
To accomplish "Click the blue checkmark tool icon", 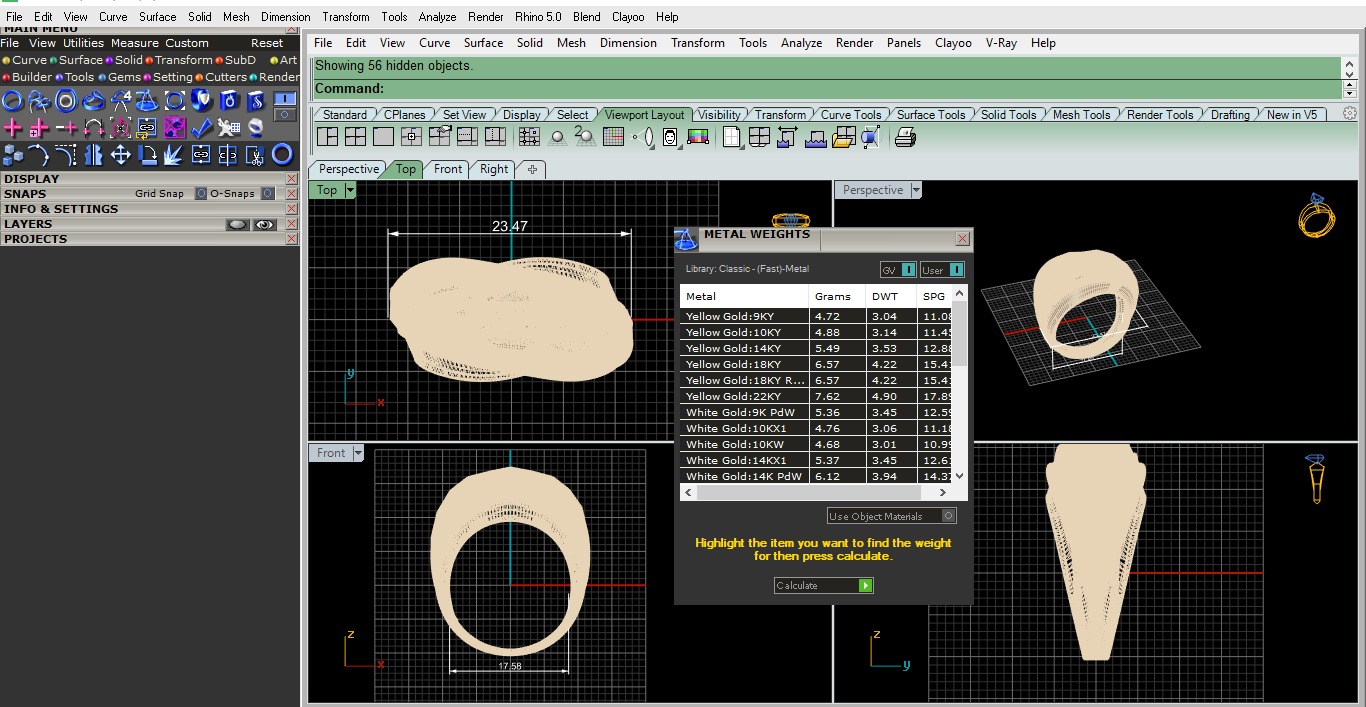I will click(201, 128).
